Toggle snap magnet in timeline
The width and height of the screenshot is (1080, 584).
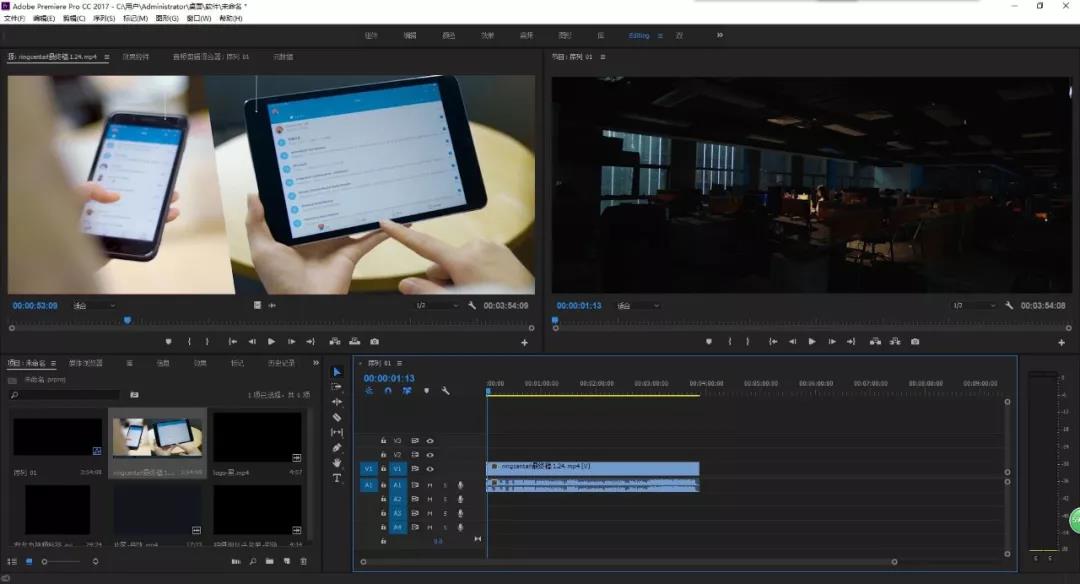(387, 391)
